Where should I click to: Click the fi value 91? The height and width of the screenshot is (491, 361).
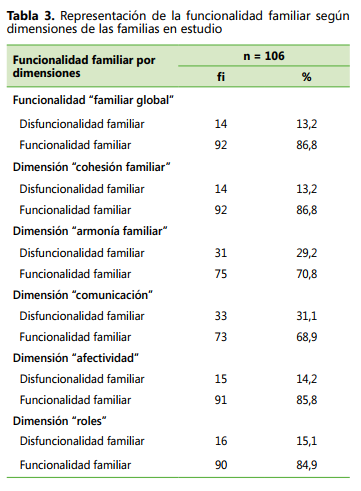(x=221, y=400)
